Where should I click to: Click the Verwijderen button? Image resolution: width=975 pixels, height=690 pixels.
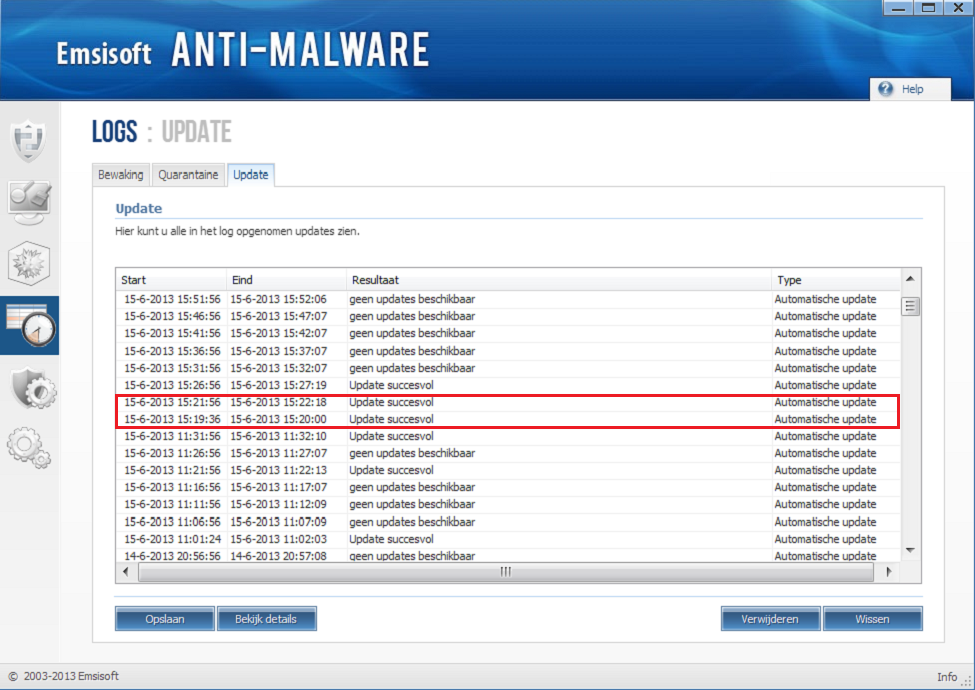[770, 619]
